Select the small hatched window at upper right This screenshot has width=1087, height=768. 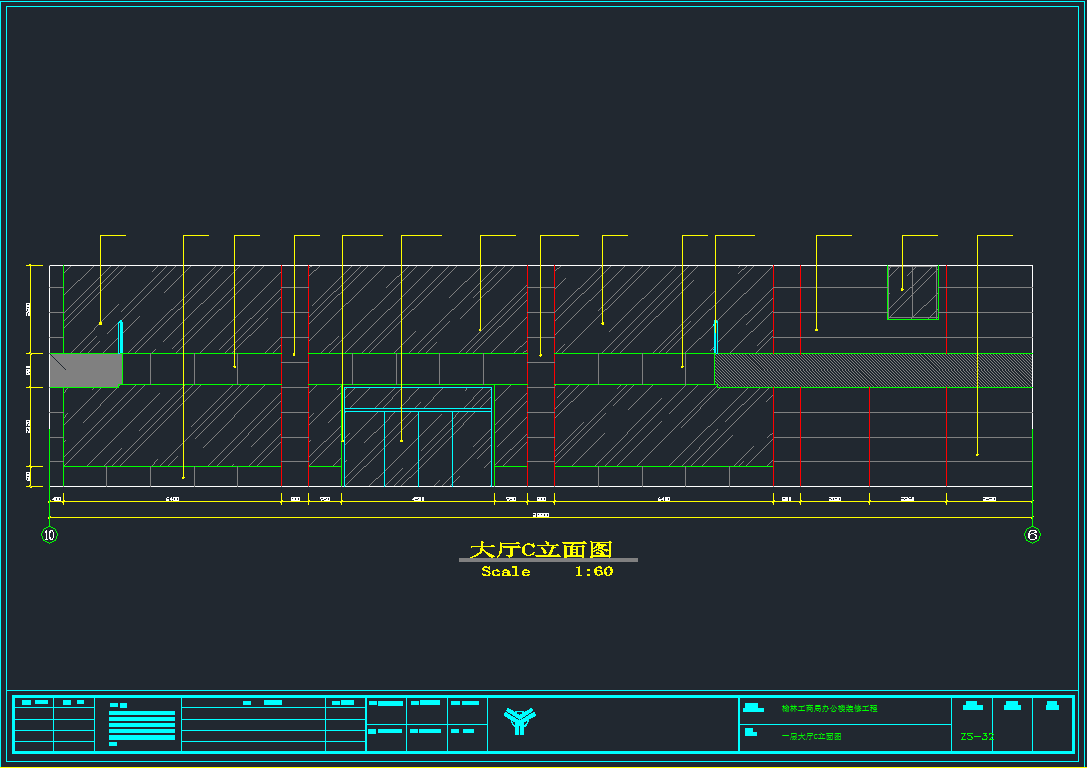click(913, 293)
